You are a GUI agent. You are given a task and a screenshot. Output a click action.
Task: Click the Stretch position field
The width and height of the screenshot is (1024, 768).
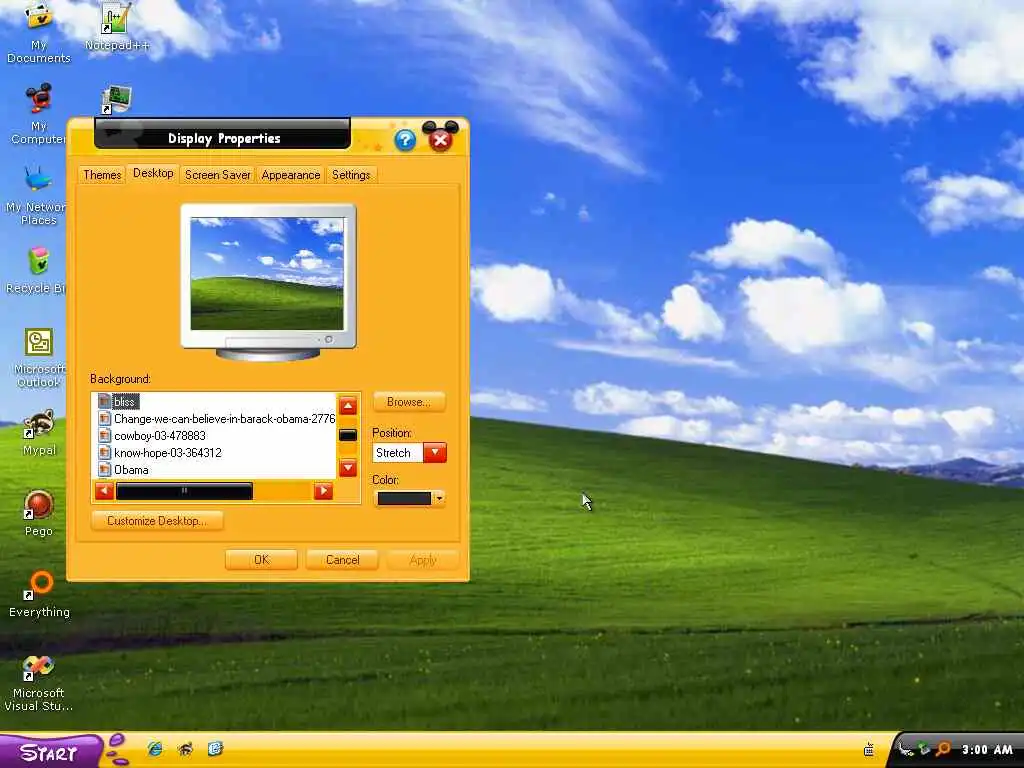tap(398, 453)
